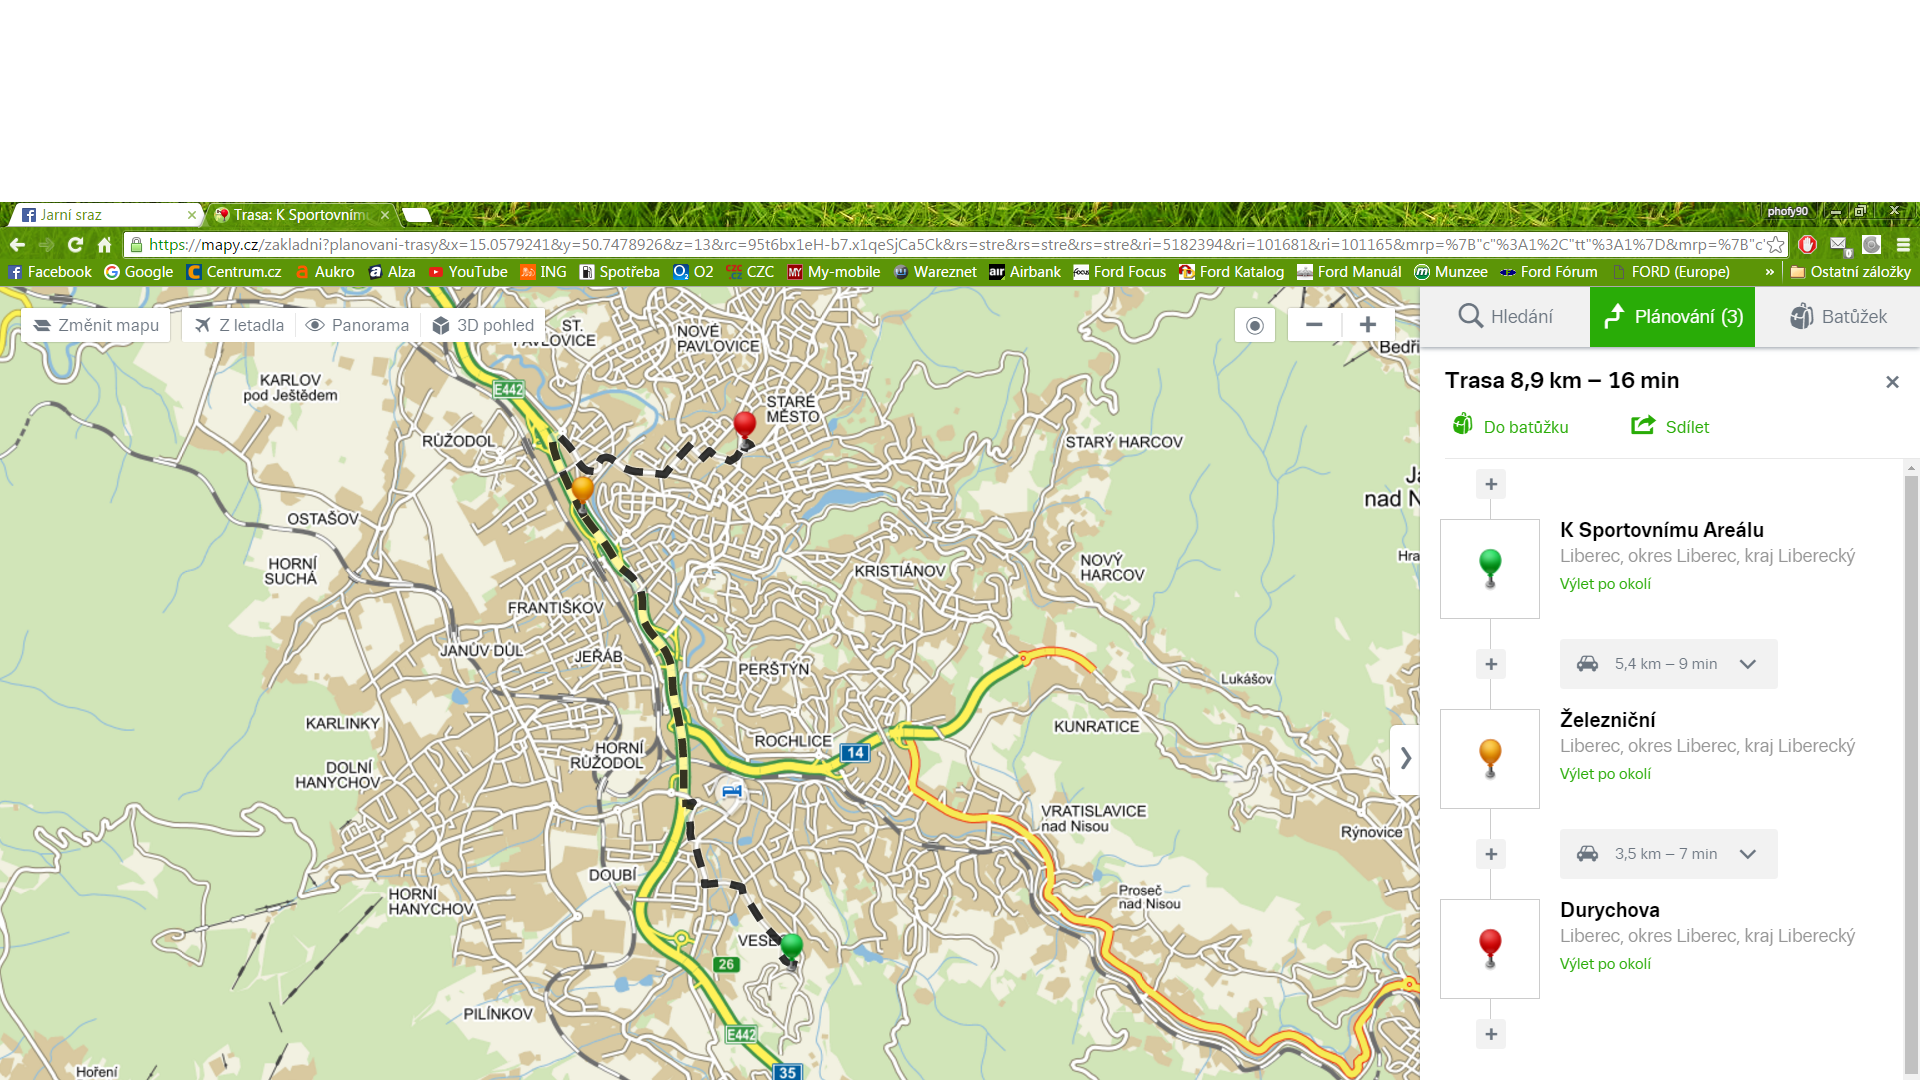Open Změnit mapu map type selector

click(96, 325)
